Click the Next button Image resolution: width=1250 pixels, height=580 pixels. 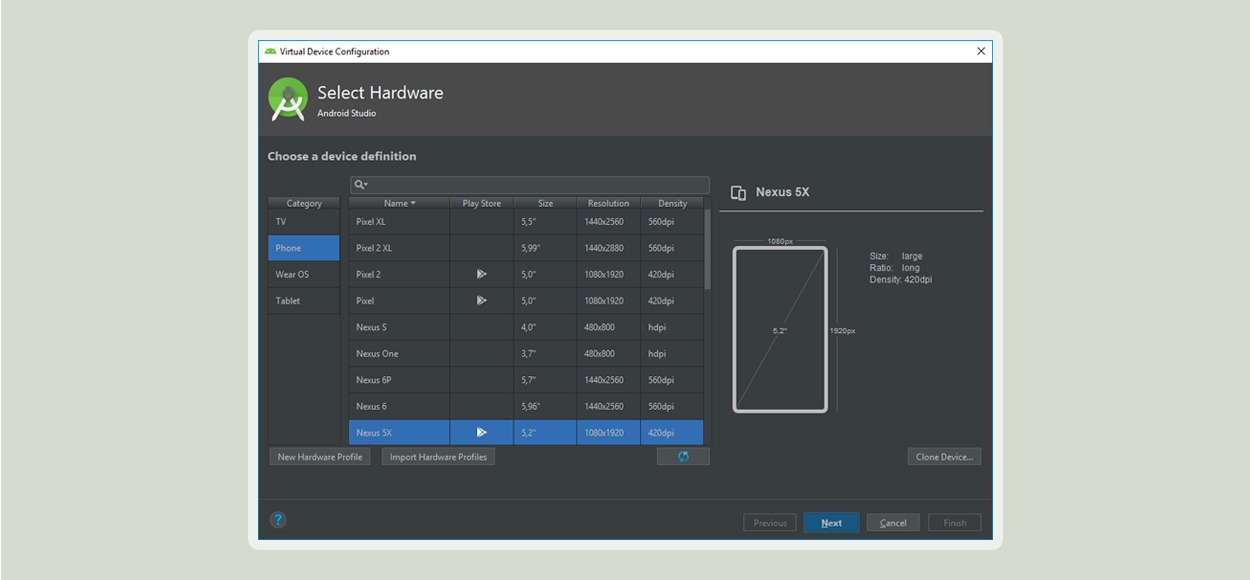click(831, 523)
